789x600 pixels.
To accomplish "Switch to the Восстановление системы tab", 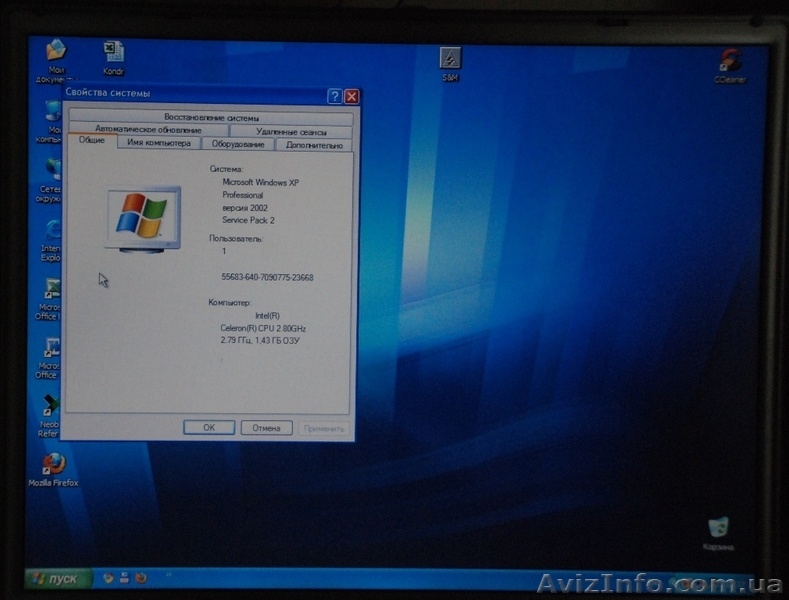I will [211, 117].
